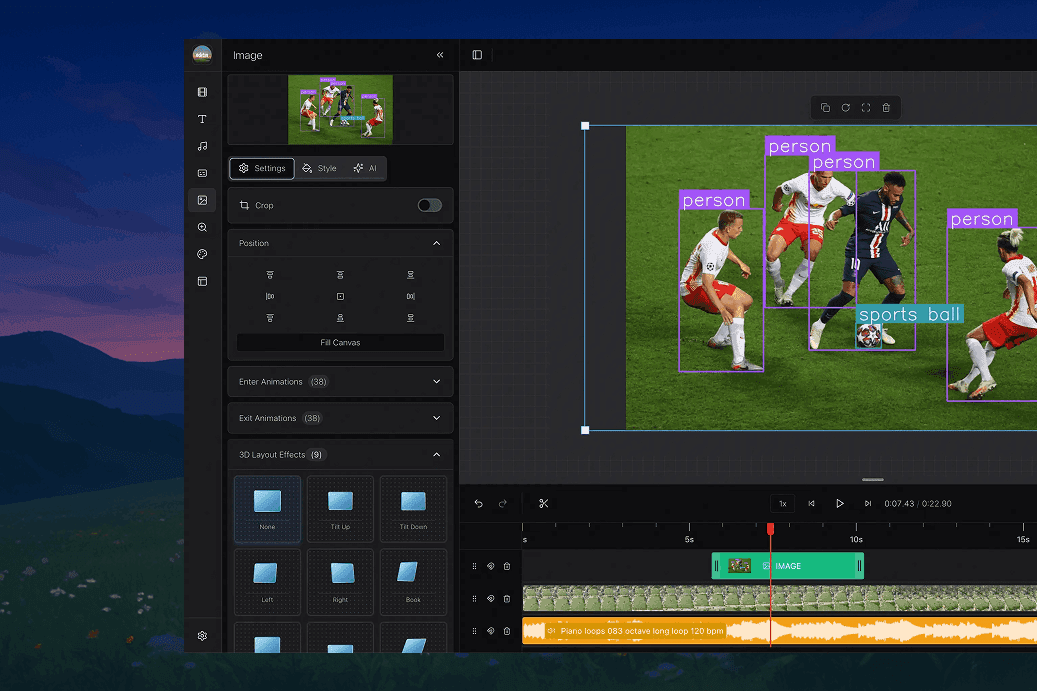
Task: Collapse the Image panel with the double-chevron
Action: [440, 55]
